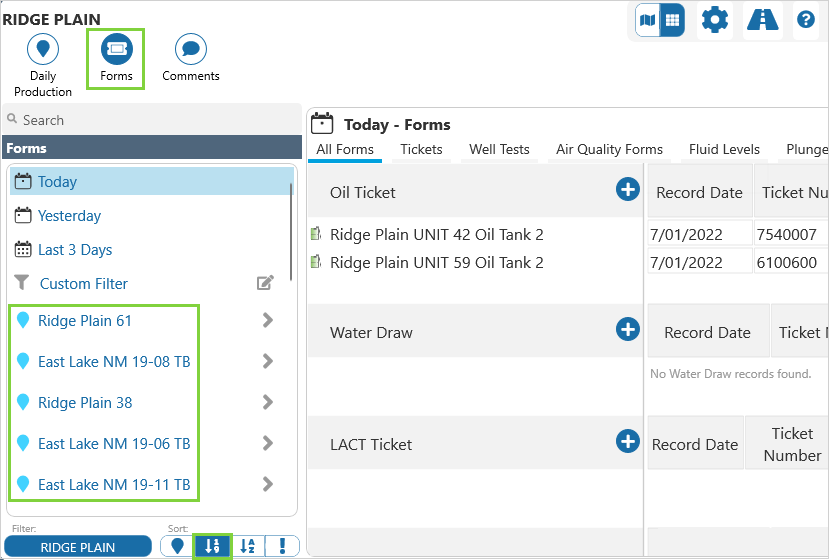The width and height of the screenshot is (829, 560).
Task: Switch to map view toggle
Action: pos(648,20)
